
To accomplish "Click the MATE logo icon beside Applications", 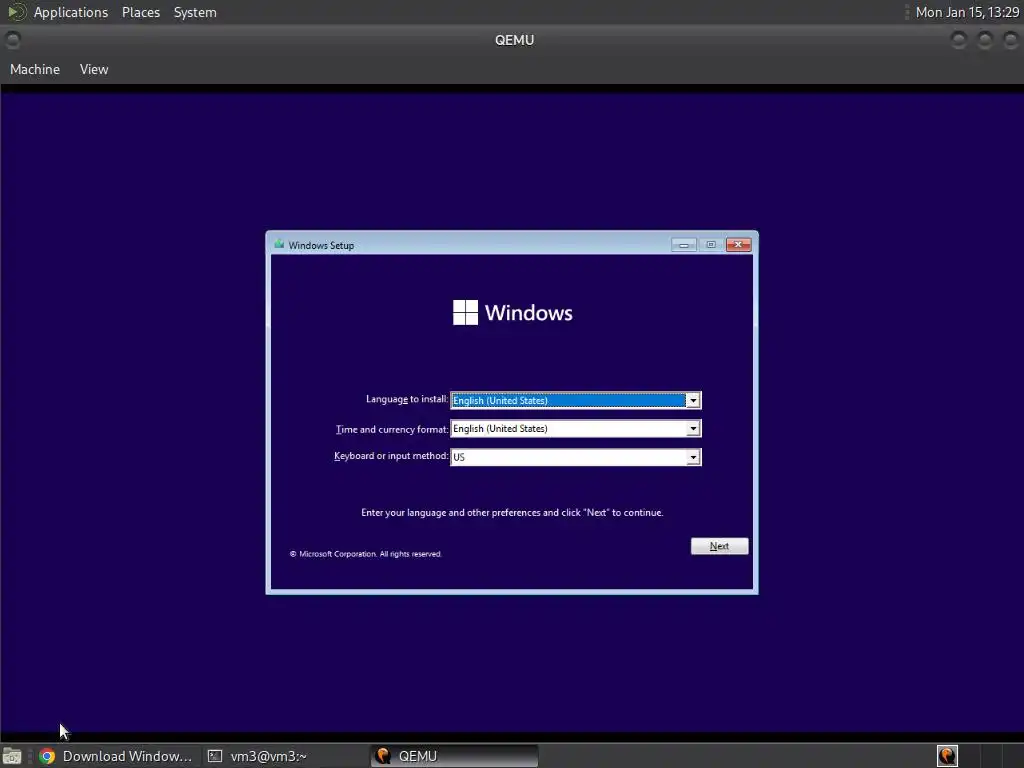I will [16, 12].
